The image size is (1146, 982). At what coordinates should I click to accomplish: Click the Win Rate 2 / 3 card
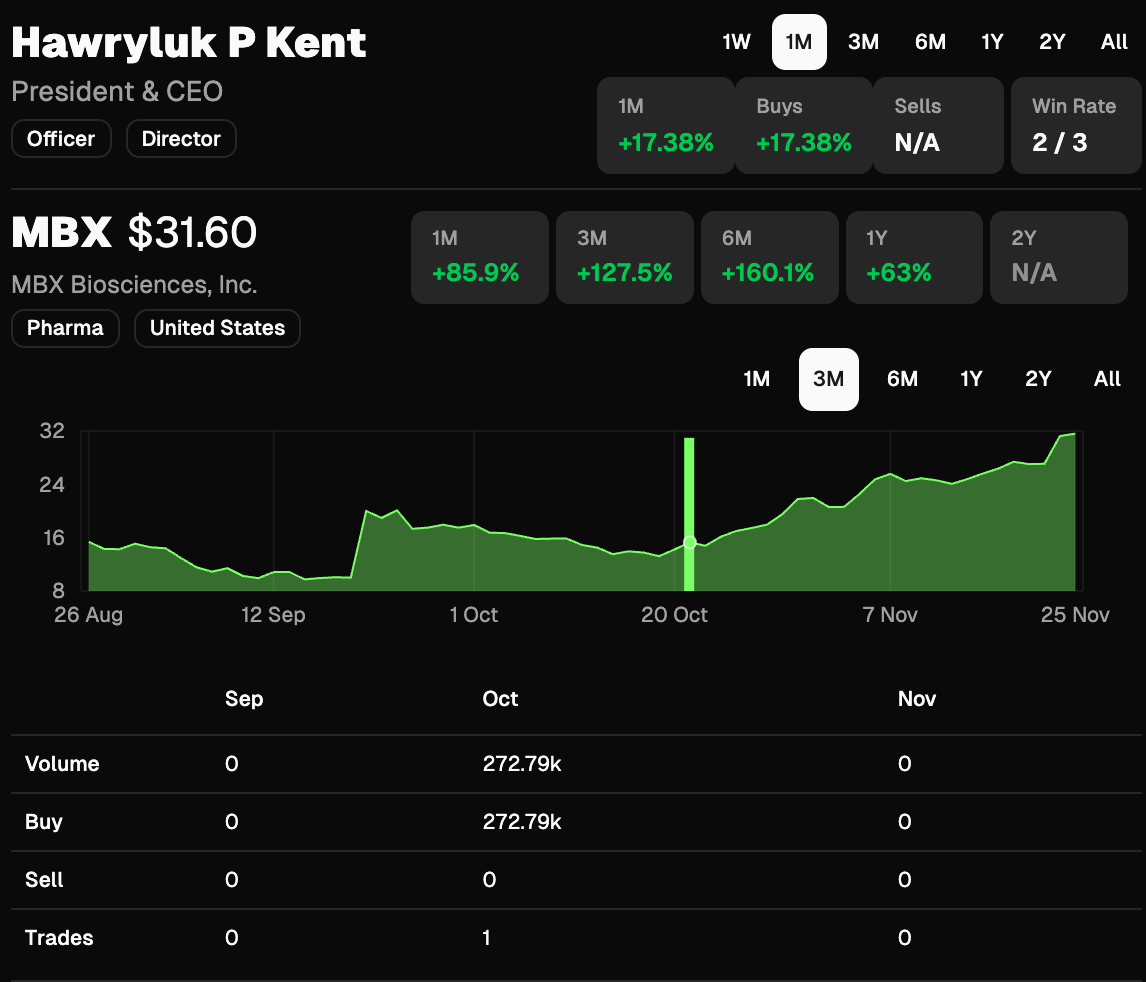click(1076, 126)
